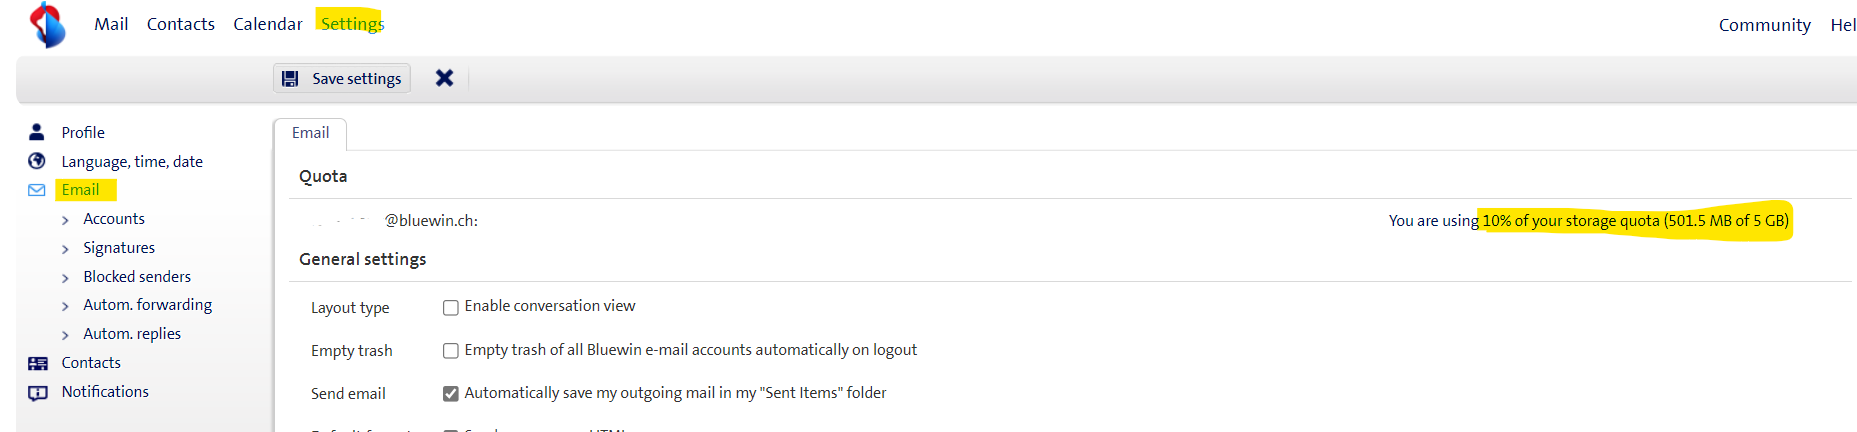Open Autom. forwarding settings
The image size is (1857, 432).
click(x=147, y=305)
